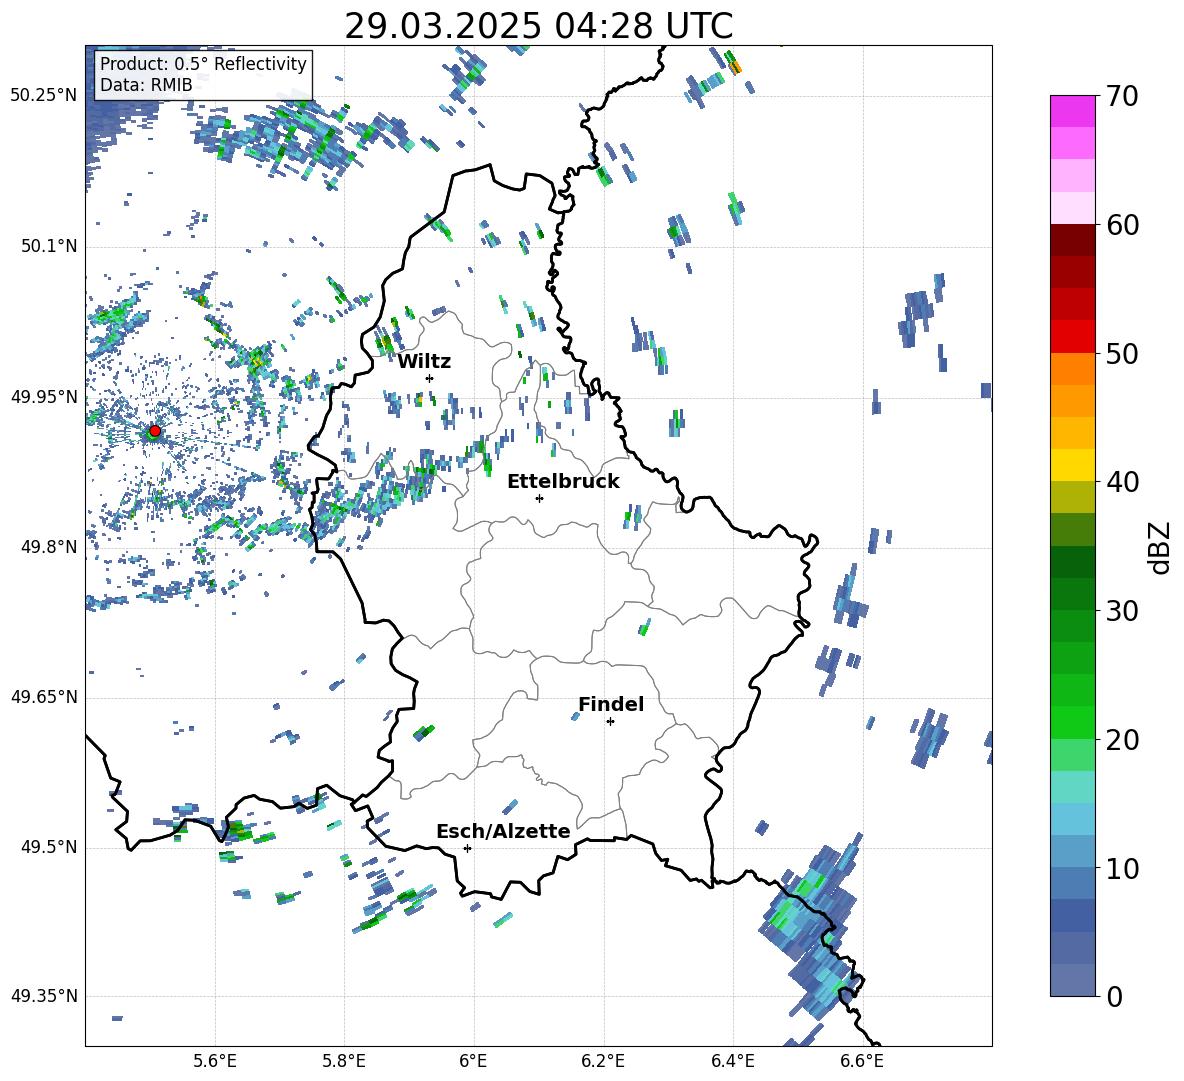Click the Esch/Alzette city label
Viewport: 1184px width, 1081px height.
(x=503, y=832)
